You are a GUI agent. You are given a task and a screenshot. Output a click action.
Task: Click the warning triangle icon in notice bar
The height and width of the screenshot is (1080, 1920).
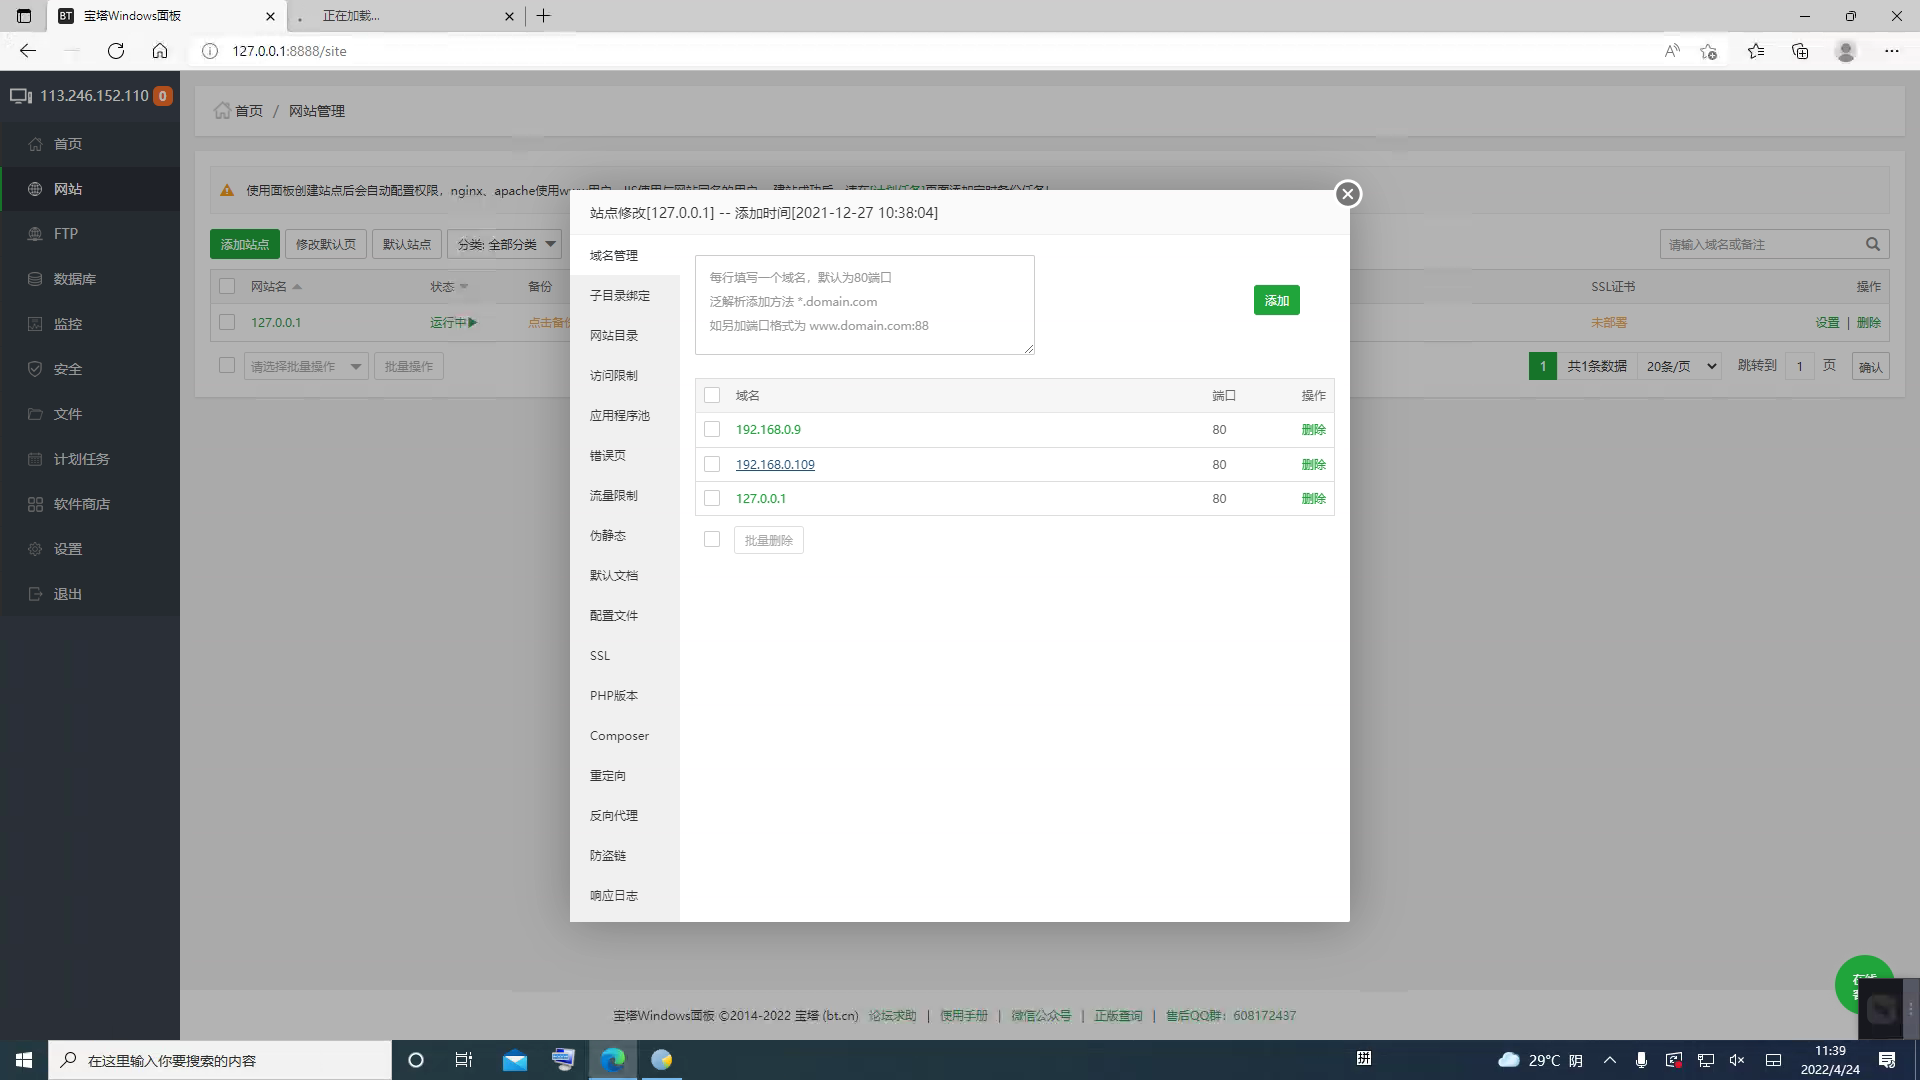pyautogui.click(x=227, y=190)
